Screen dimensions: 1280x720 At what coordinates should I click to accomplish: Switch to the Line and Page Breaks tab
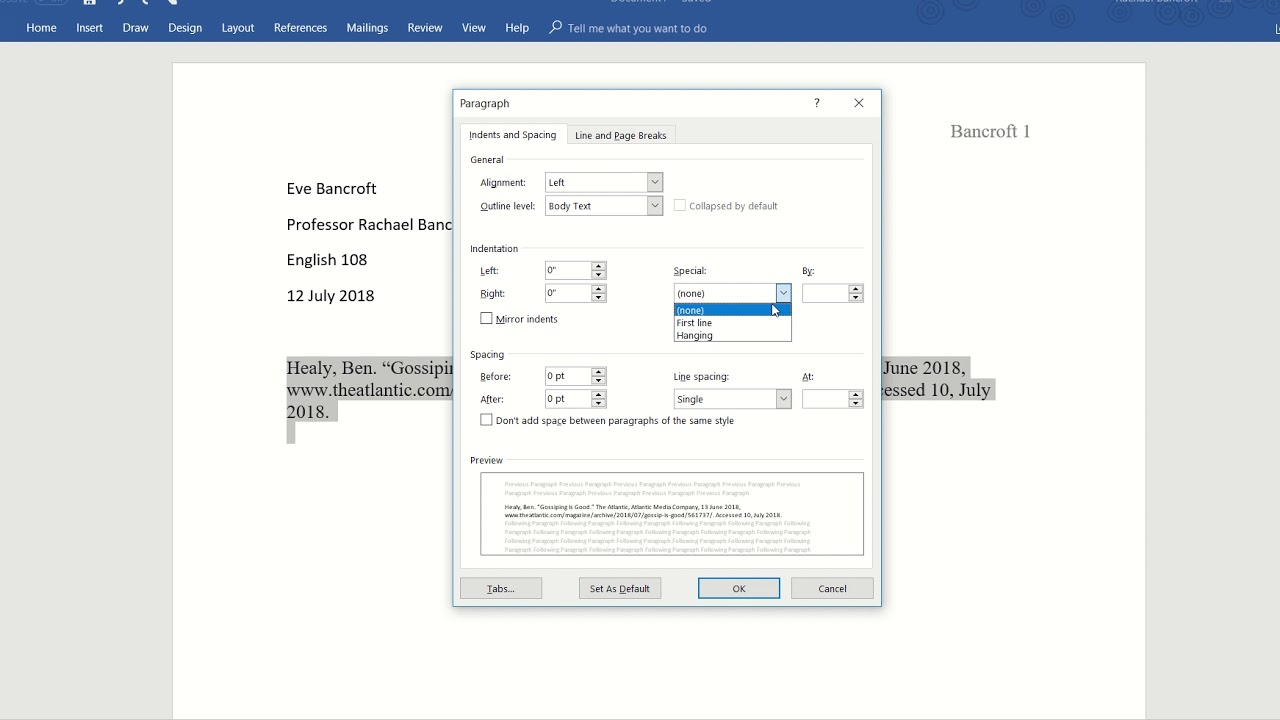tap(621, 135)
